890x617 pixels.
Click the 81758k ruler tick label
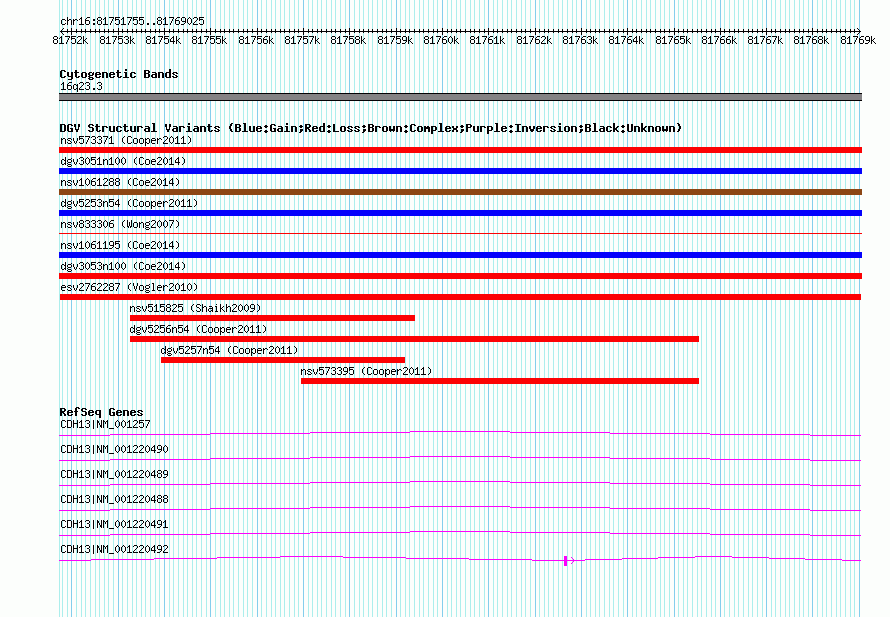coord(348,40)
